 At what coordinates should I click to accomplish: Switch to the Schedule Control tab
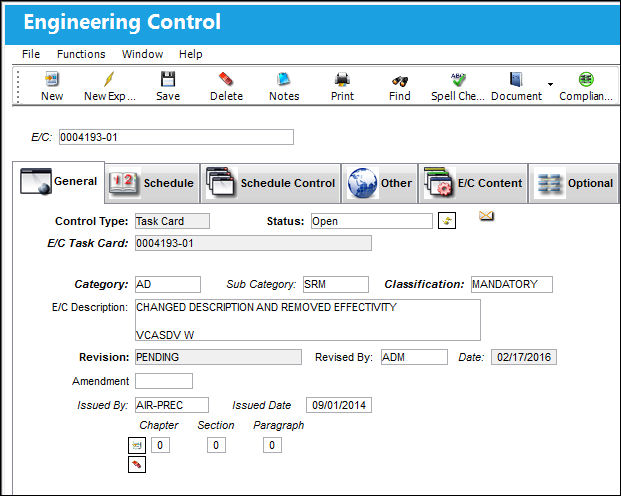270,183
